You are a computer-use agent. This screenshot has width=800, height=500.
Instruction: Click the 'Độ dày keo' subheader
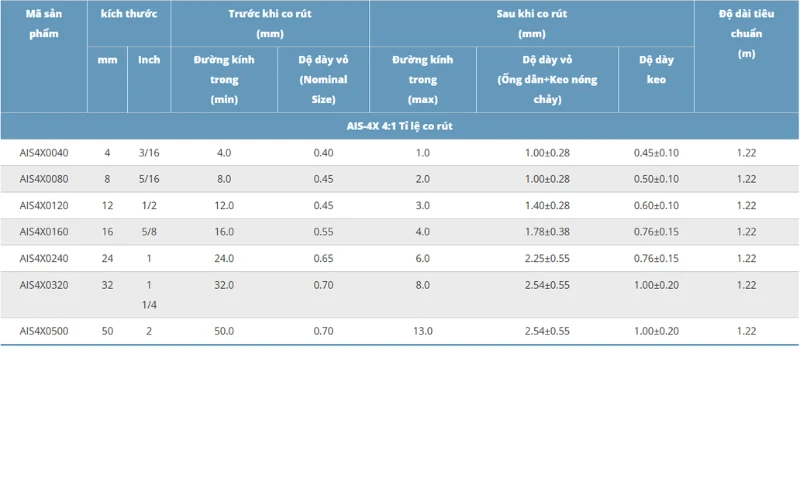tap(656, 69)
